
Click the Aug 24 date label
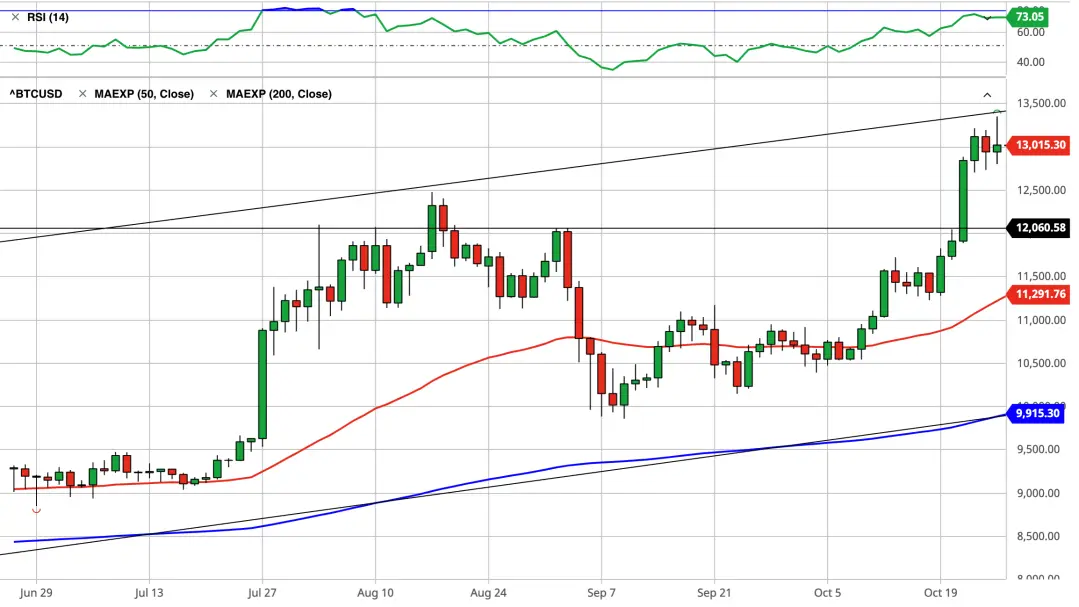(x=488, y=593)
